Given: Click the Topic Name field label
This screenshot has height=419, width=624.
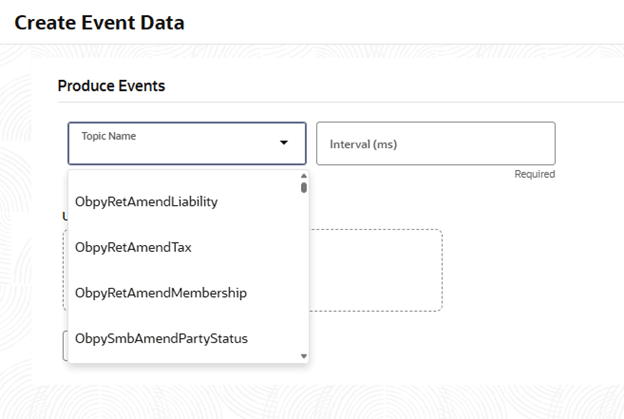Looking at the screenshot, I should point(109,136).
